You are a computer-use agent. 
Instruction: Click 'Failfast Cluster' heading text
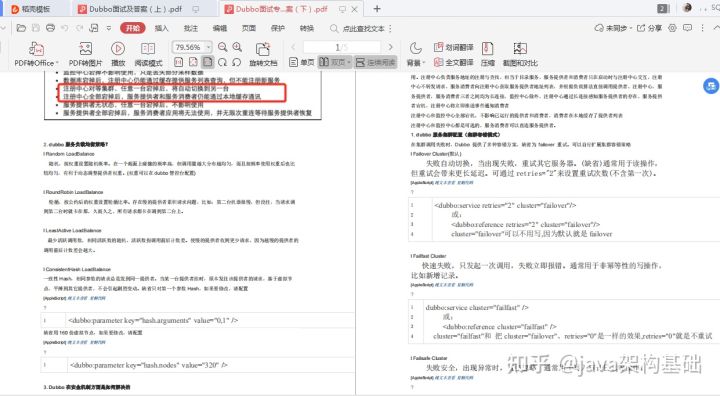coord(429,256)
